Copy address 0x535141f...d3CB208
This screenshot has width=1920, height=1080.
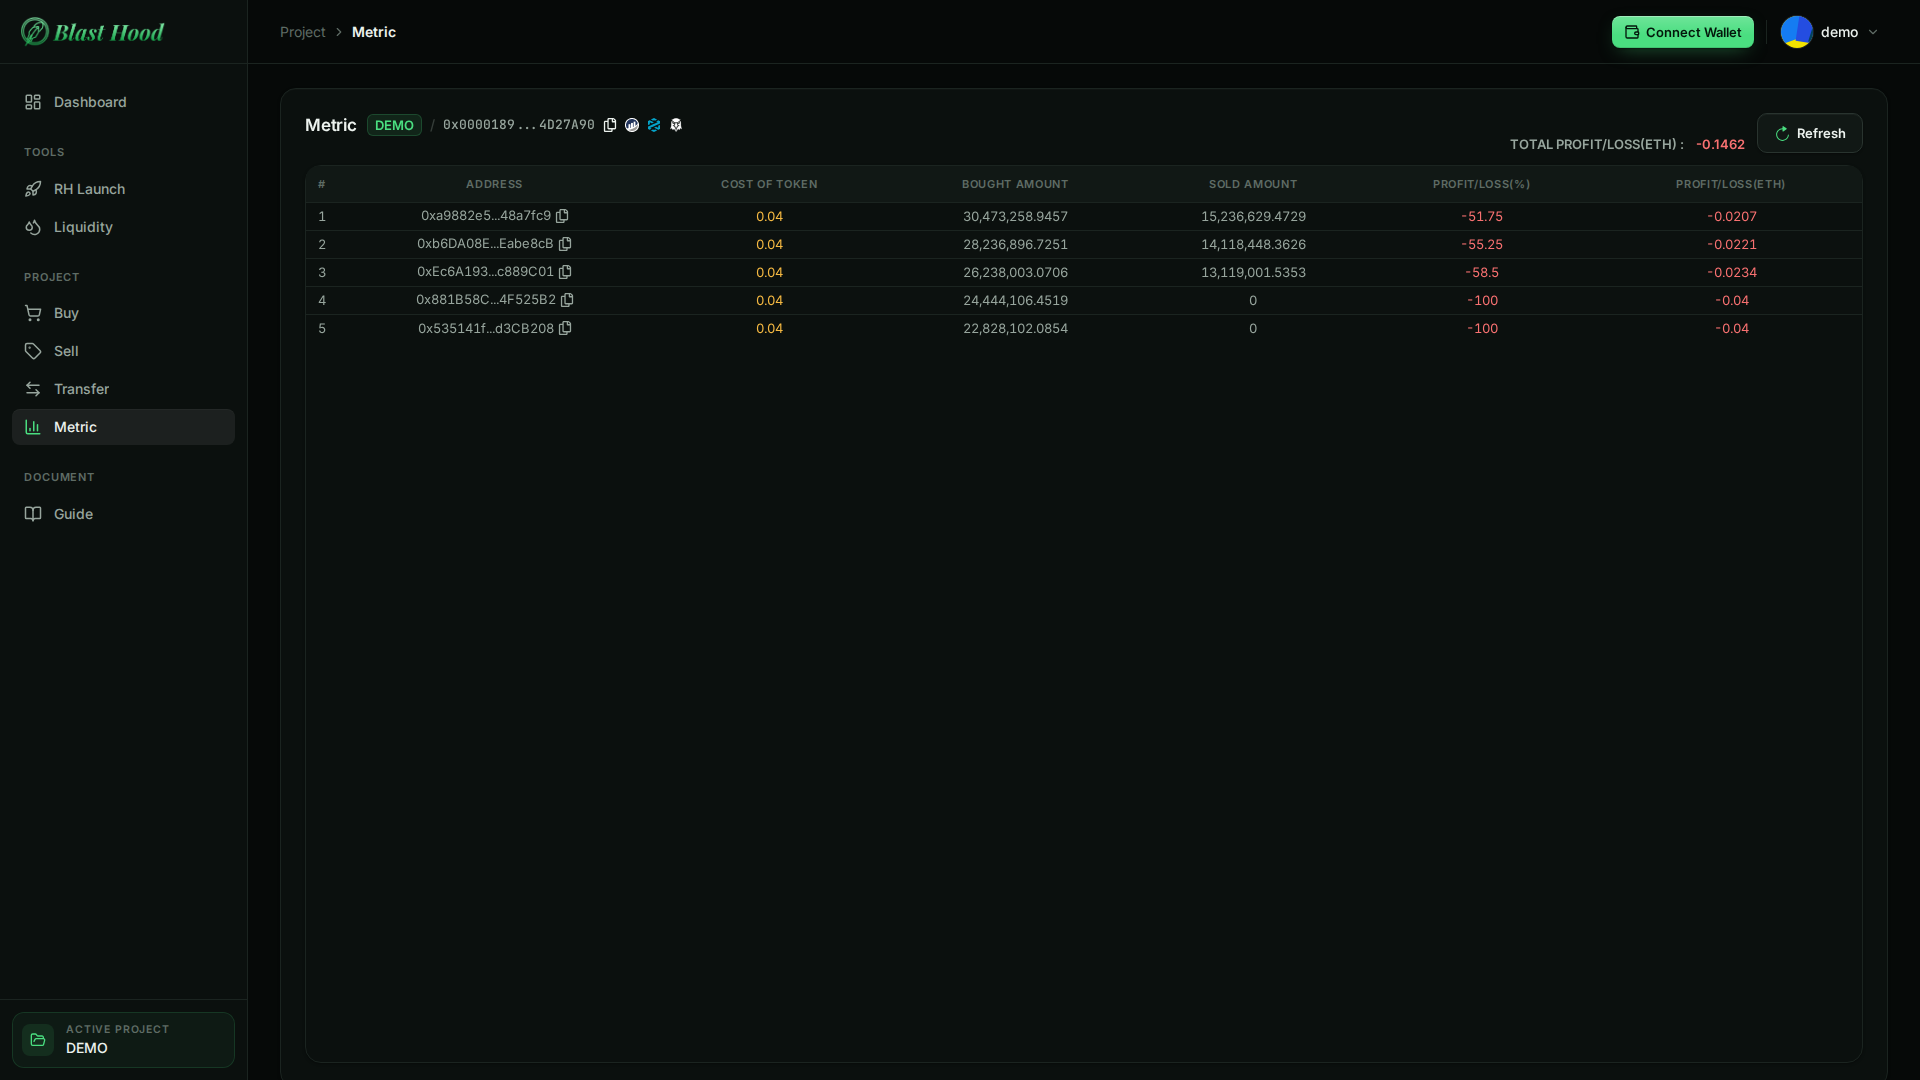tap(565, 328)
